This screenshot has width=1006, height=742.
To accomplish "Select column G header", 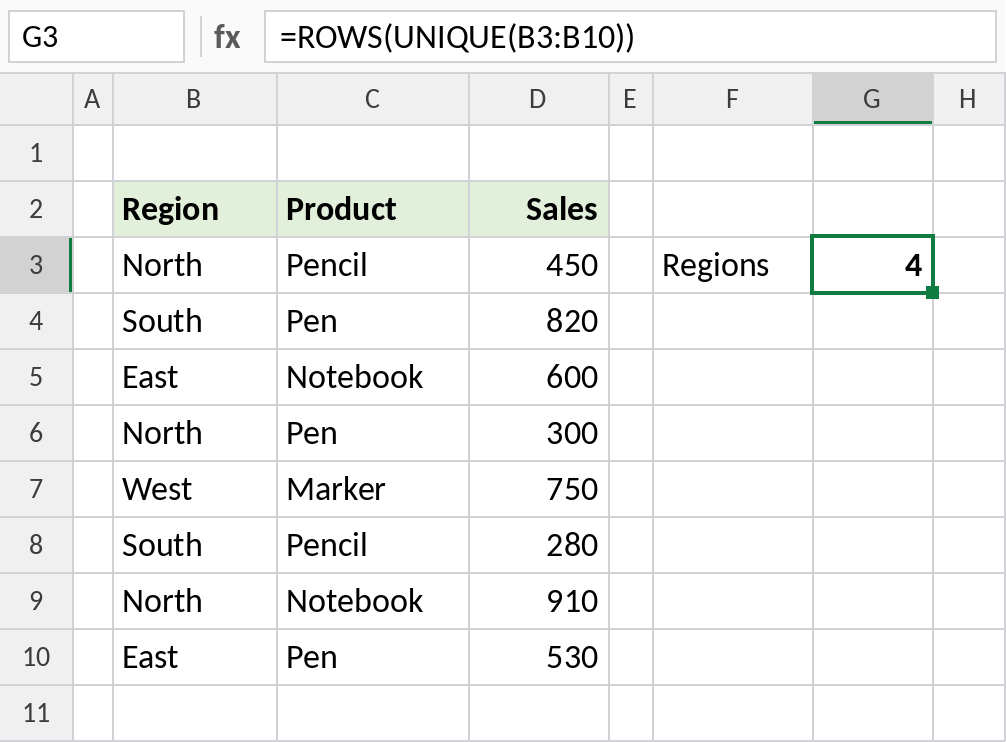I will (873, 99).
